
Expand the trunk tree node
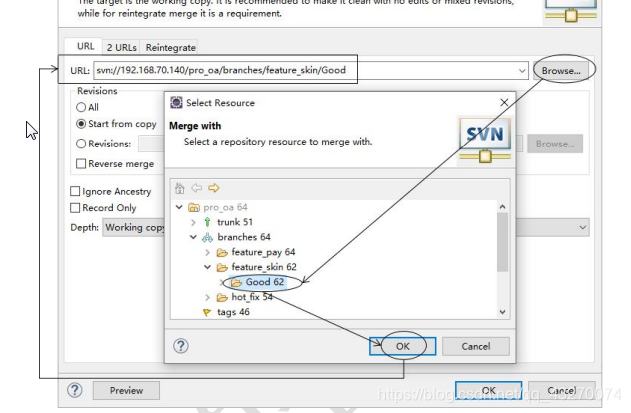click(193, 222)
